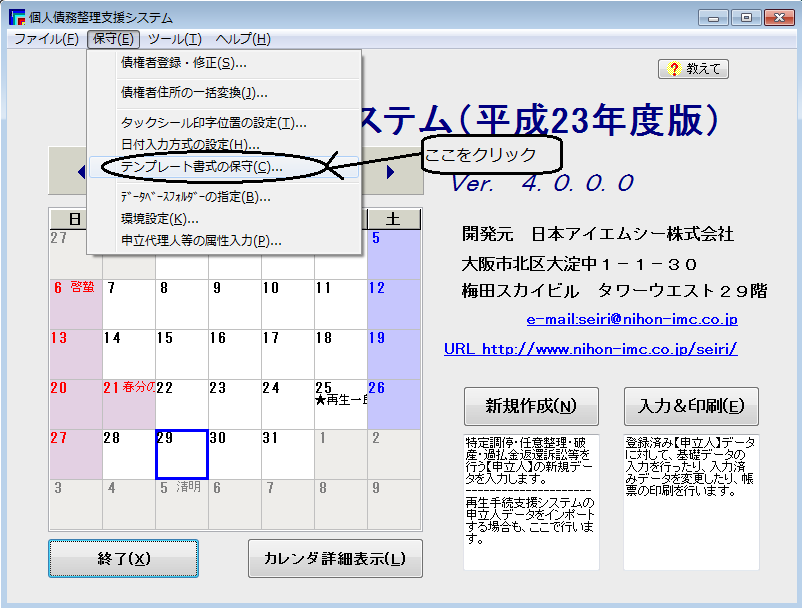Viewport: 802px width, 608px height.
Task: Click the 教えて help button
Action: click(x=693, y=69)
